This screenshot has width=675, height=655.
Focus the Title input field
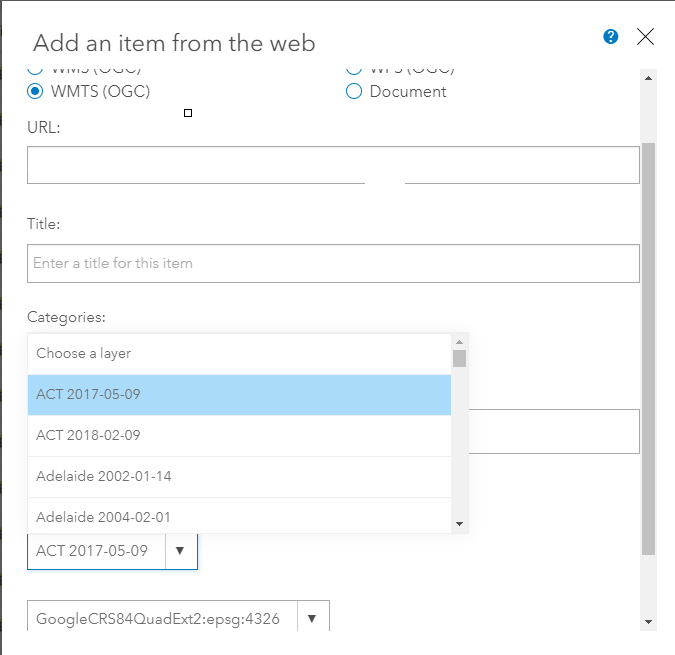point(333,263)
